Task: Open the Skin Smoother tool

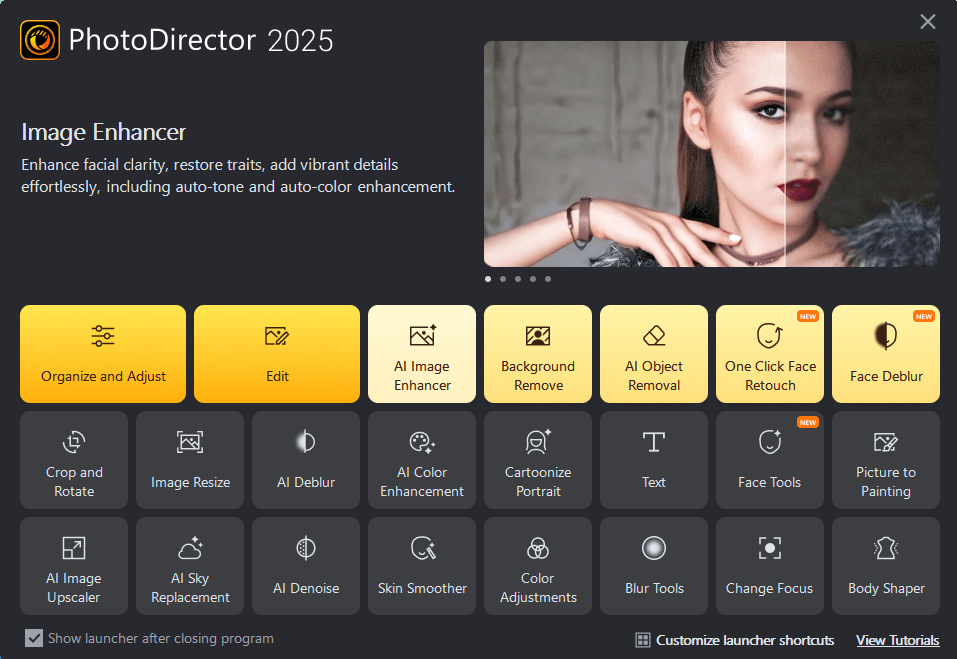Action: [421, 566]
